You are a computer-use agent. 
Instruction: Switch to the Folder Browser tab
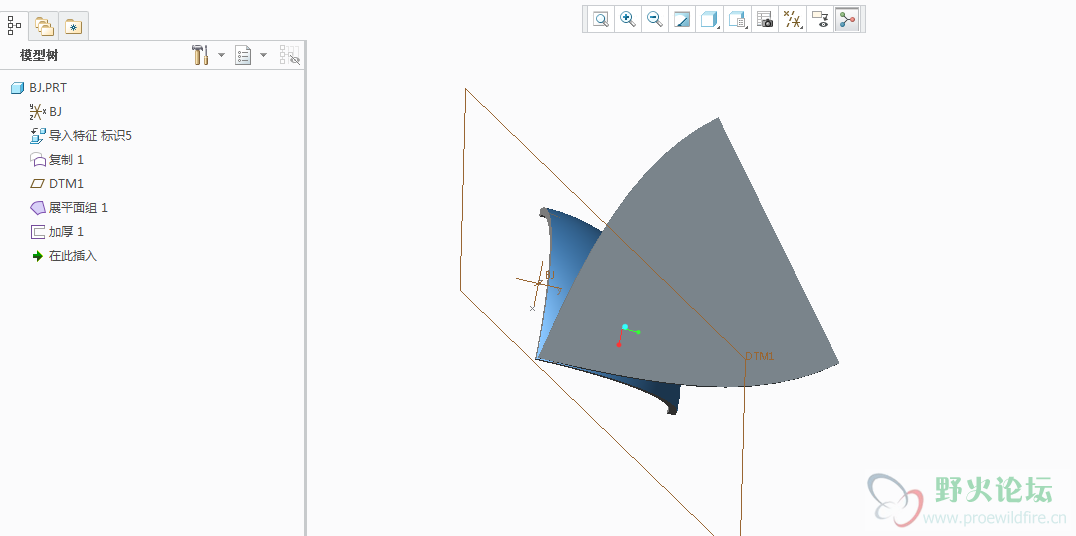(44, 26)
